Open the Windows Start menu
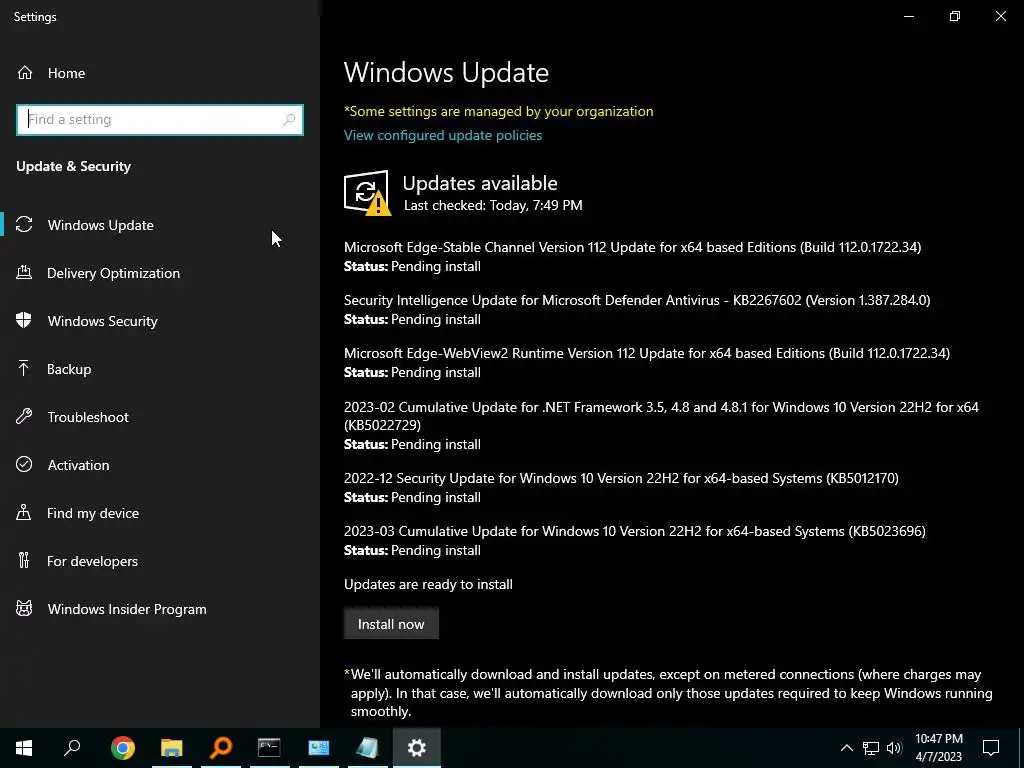 point(24,748)
